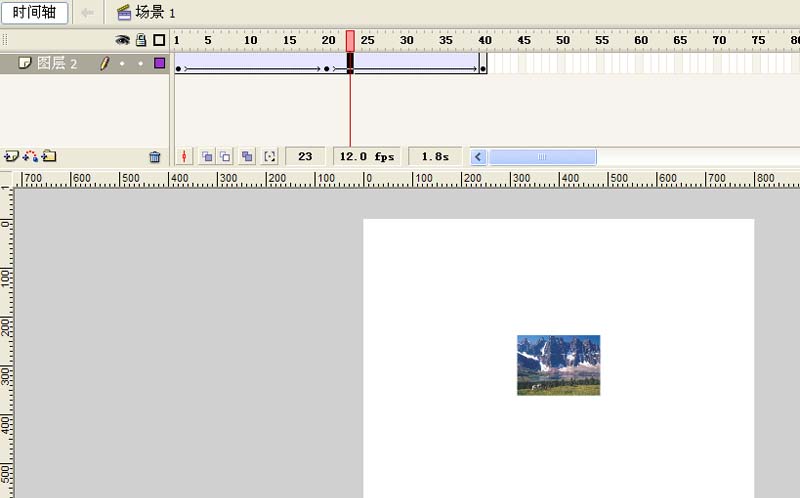Screen dimensions: 800x498
Task: Click the red playhead marker at frame 23
Action: pyautogui.click(x=350, y=40)
